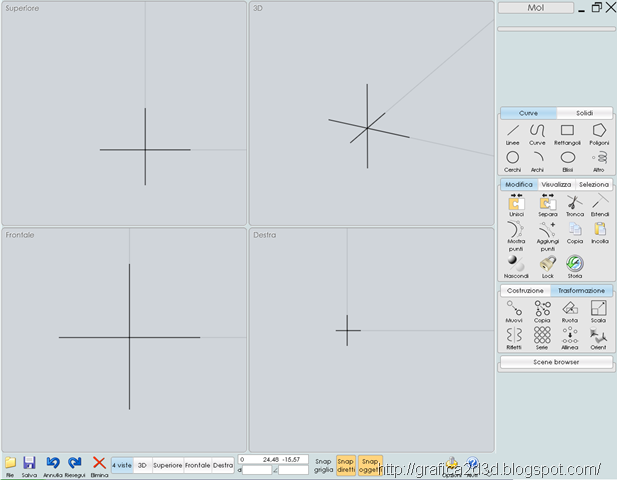Viewport: 617px width, 480px height.
Task: Open the Storia history icon
Action: pyautogui.click(x=575, y=267)
